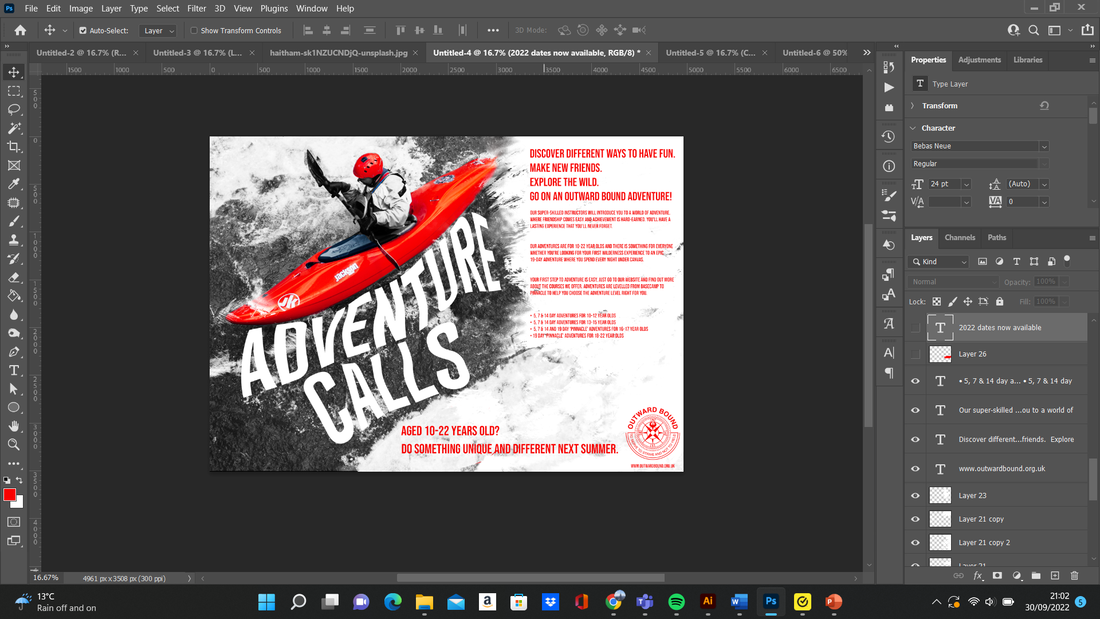Viewport: 1100px width, 619px height.
Task: Select the Lasso tool
Action: [x=14, y=109]
